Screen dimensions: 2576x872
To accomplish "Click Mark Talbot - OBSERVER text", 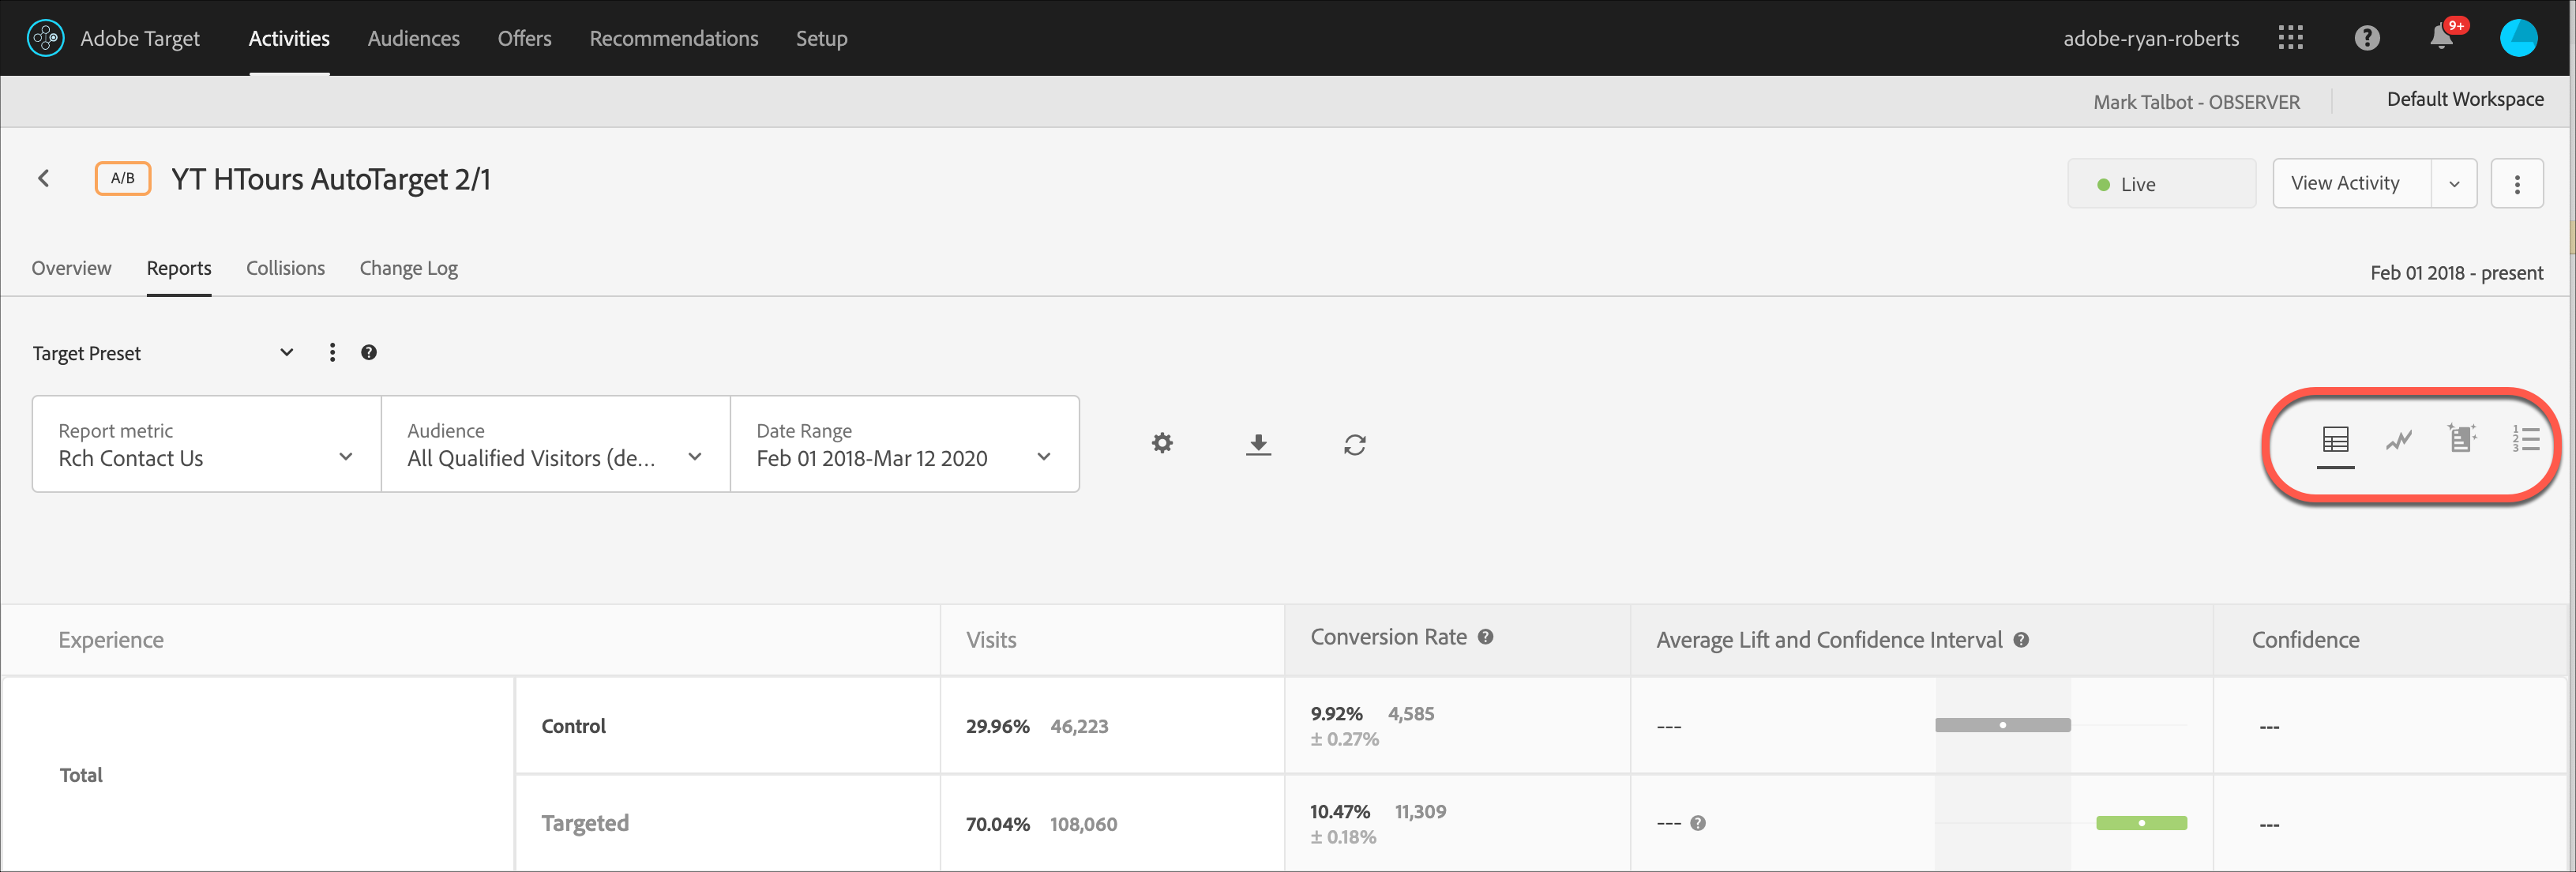I will pos(2196,102).
